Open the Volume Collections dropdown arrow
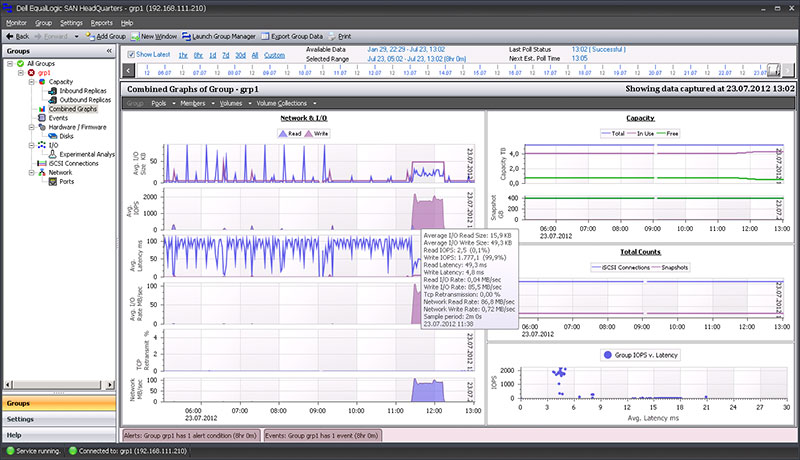The image size is (800, 460). click(x=314, y=104)
